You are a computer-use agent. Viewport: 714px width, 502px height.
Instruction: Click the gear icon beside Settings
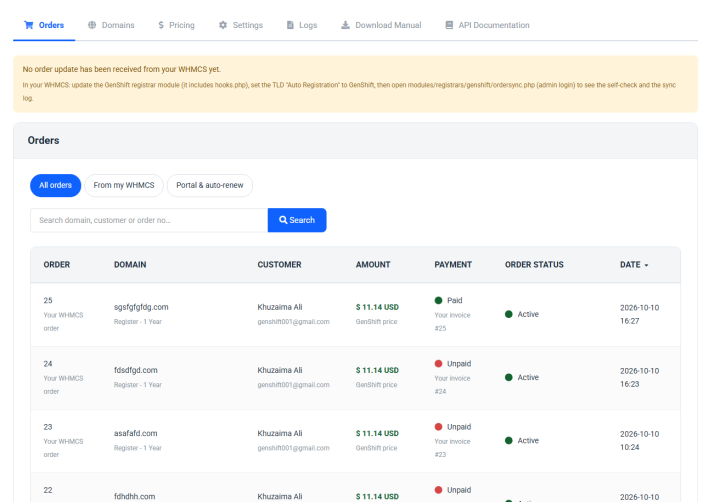[x=223, y=25]
